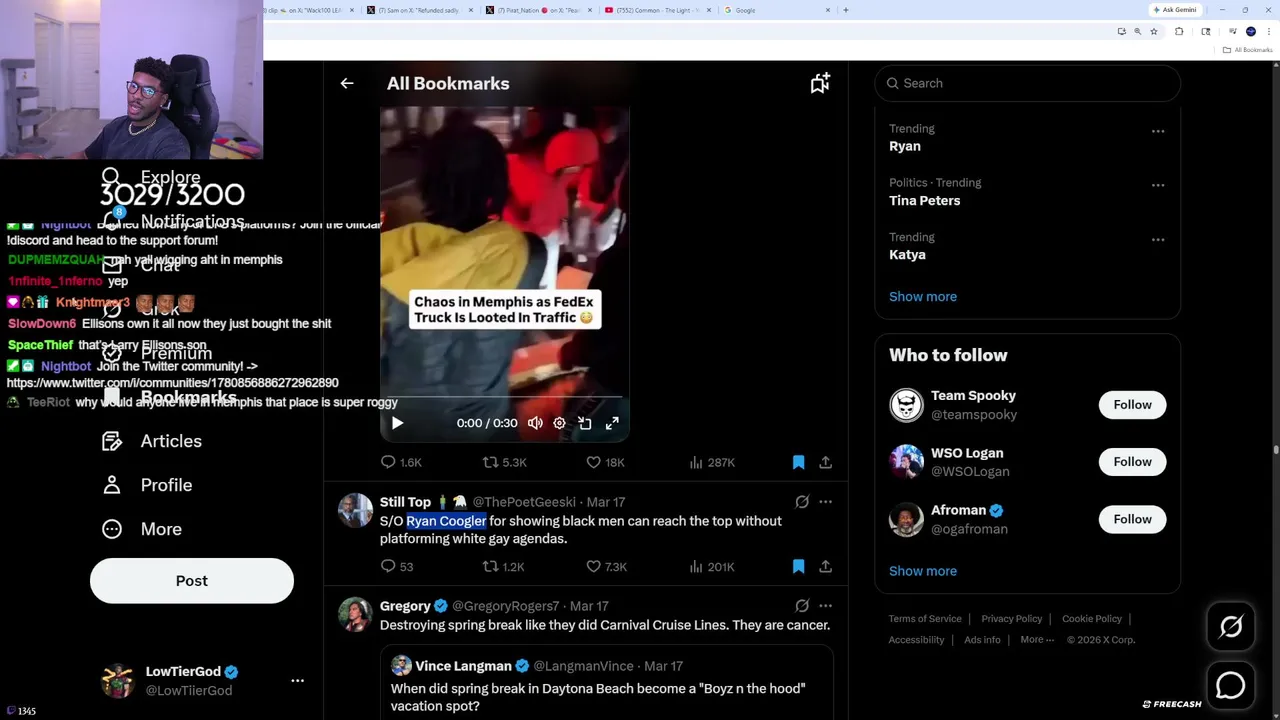Like the video post with 18K likes

(605, 462)
